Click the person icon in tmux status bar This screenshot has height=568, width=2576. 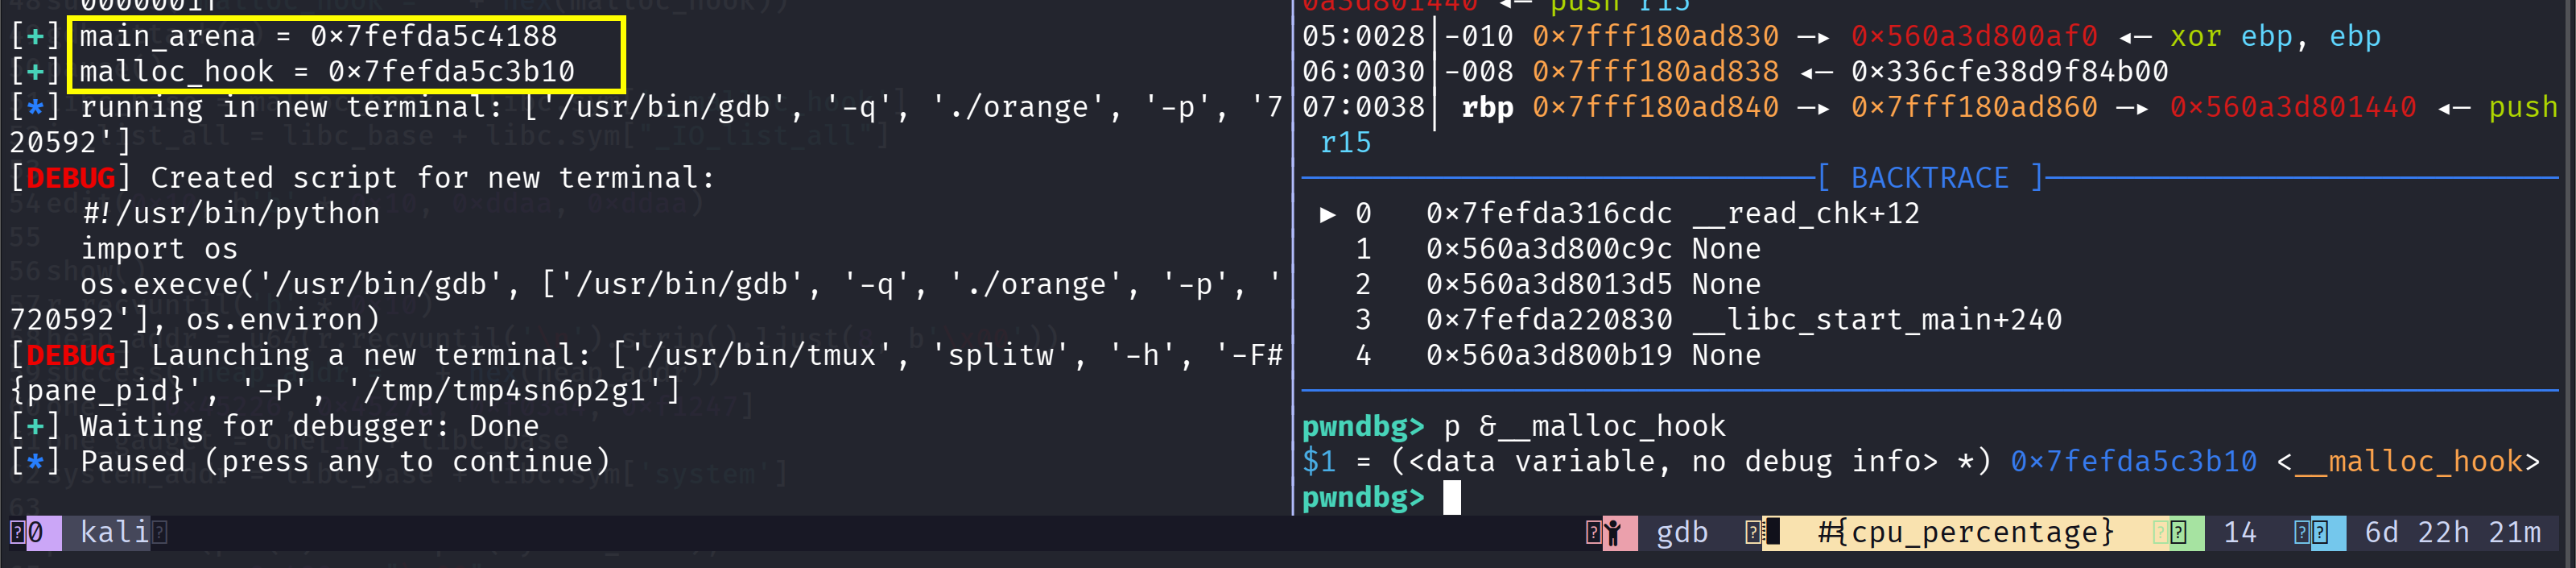[x=1612, y=533]
